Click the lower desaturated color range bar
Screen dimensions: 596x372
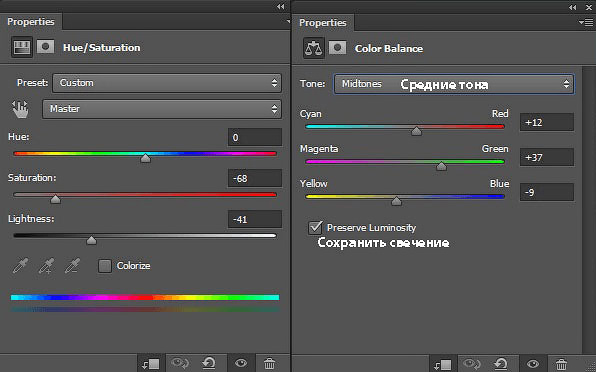click(x=145, y=310)
